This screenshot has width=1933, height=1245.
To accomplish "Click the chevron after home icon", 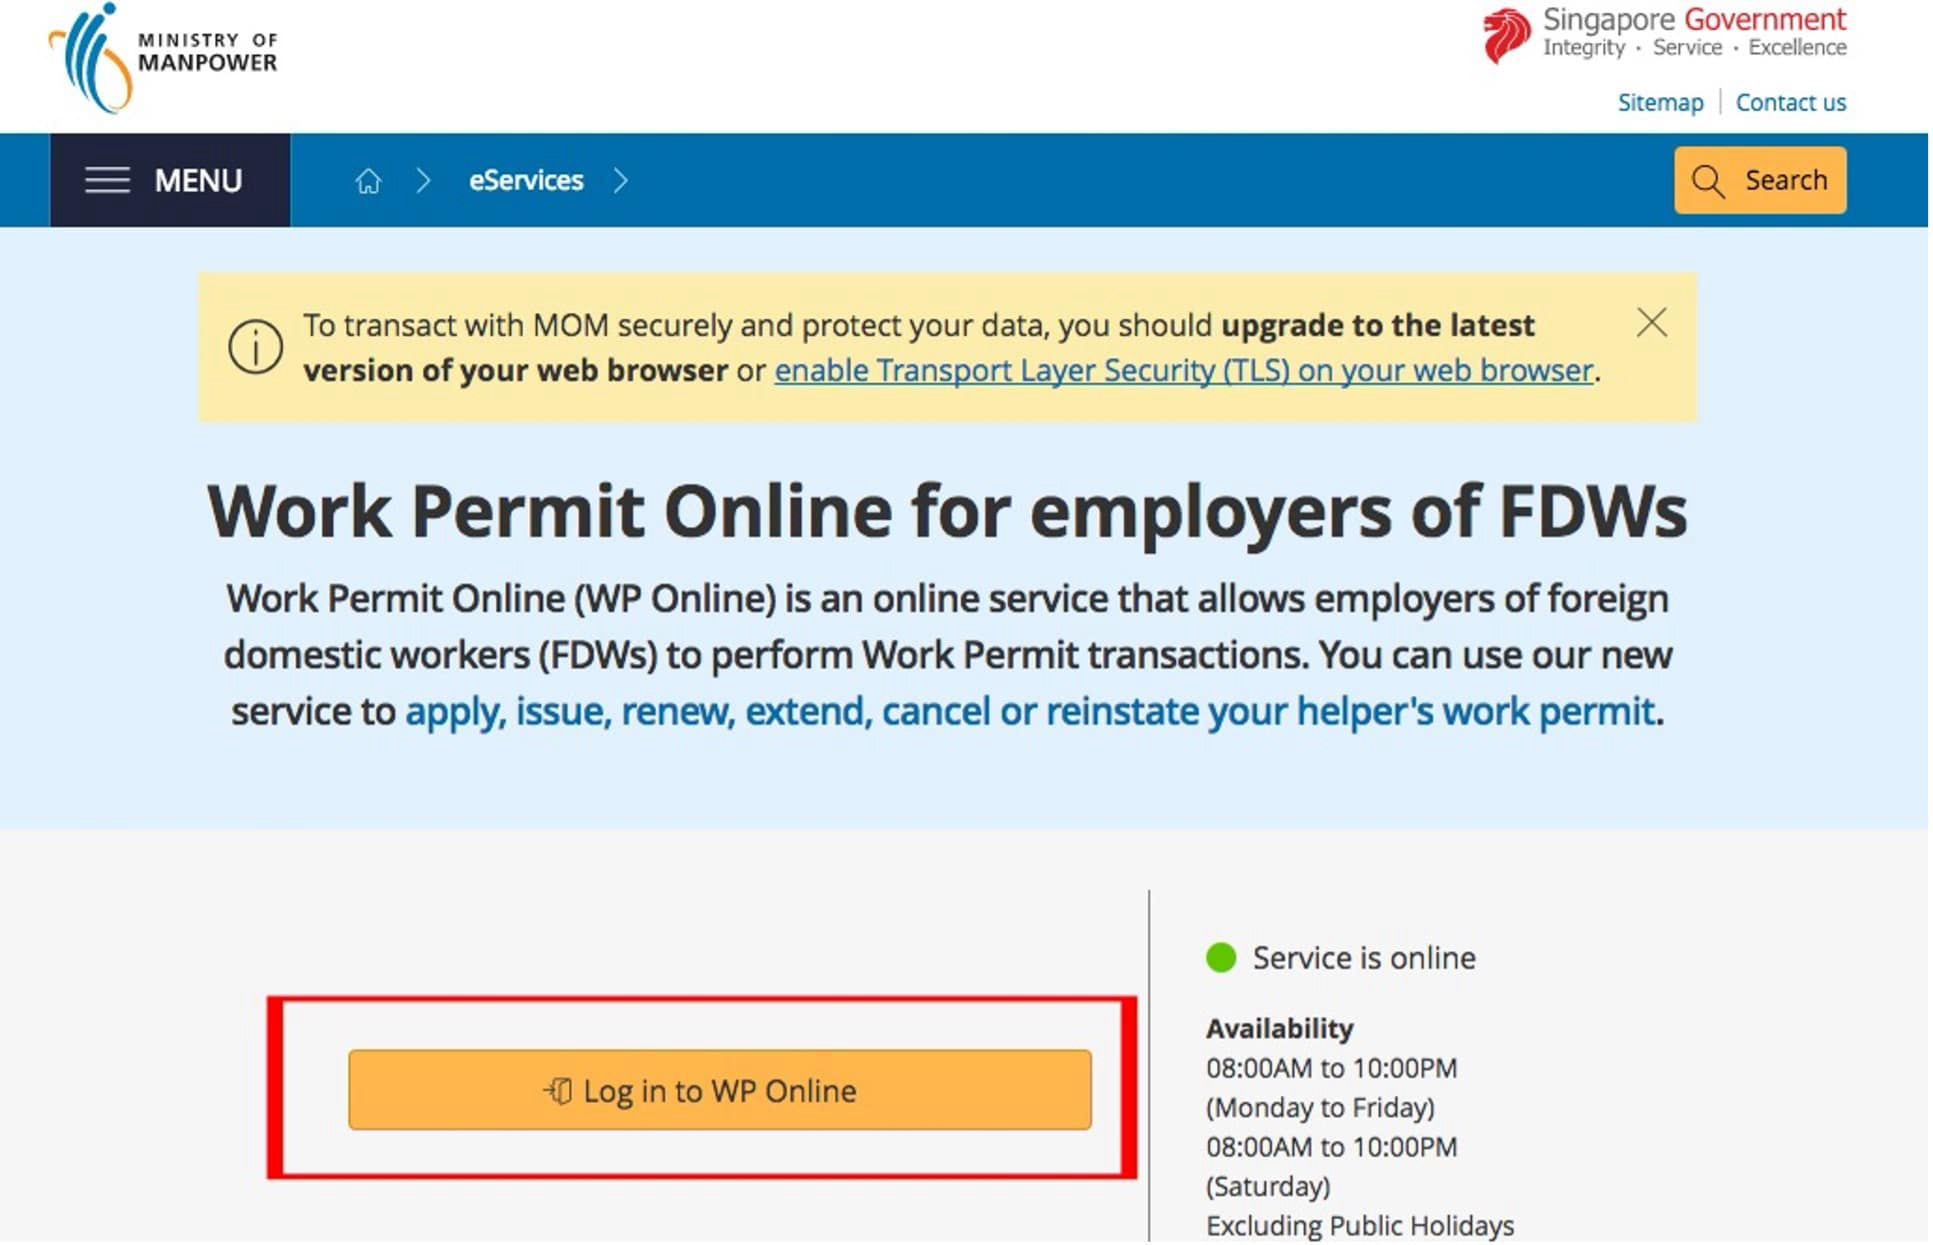I will [423, 180].
